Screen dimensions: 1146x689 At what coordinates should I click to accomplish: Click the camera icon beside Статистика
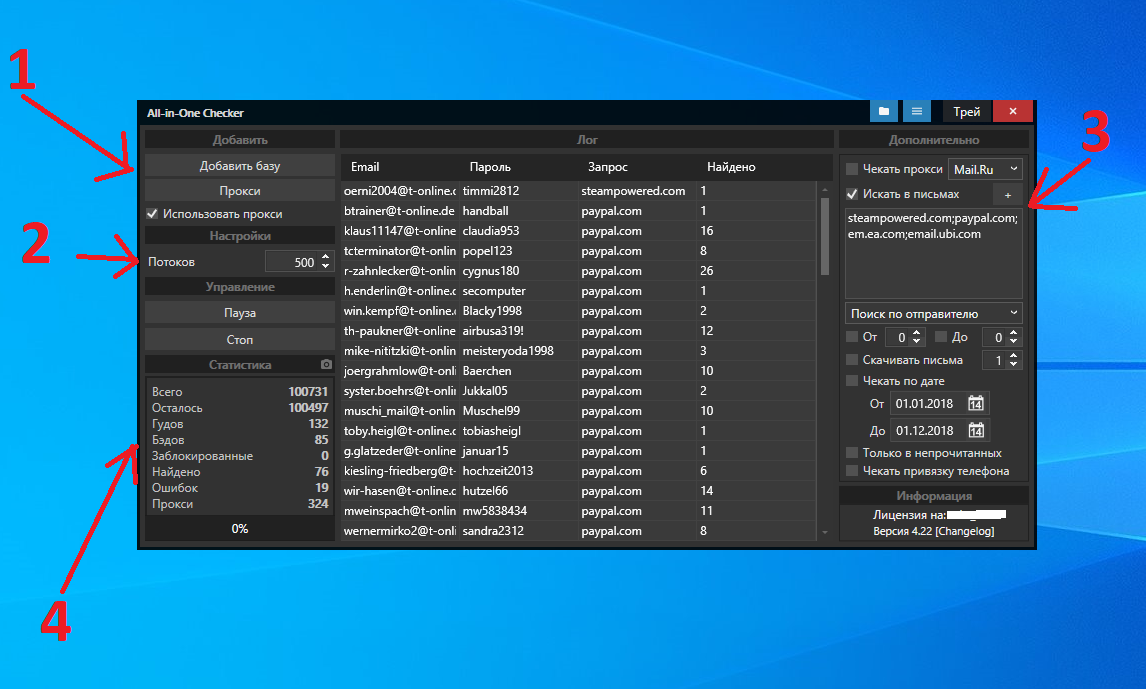tap(326, 364)
